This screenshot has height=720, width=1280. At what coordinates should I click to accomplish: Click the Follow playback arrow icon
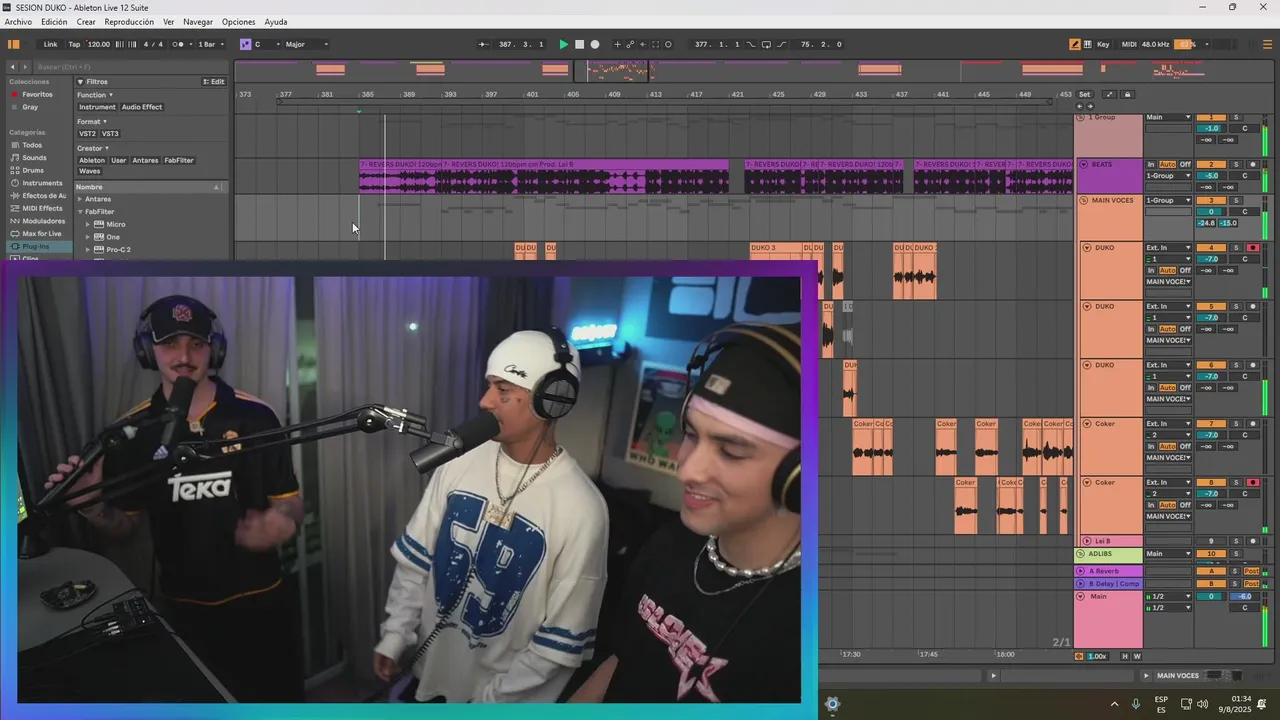483,44
